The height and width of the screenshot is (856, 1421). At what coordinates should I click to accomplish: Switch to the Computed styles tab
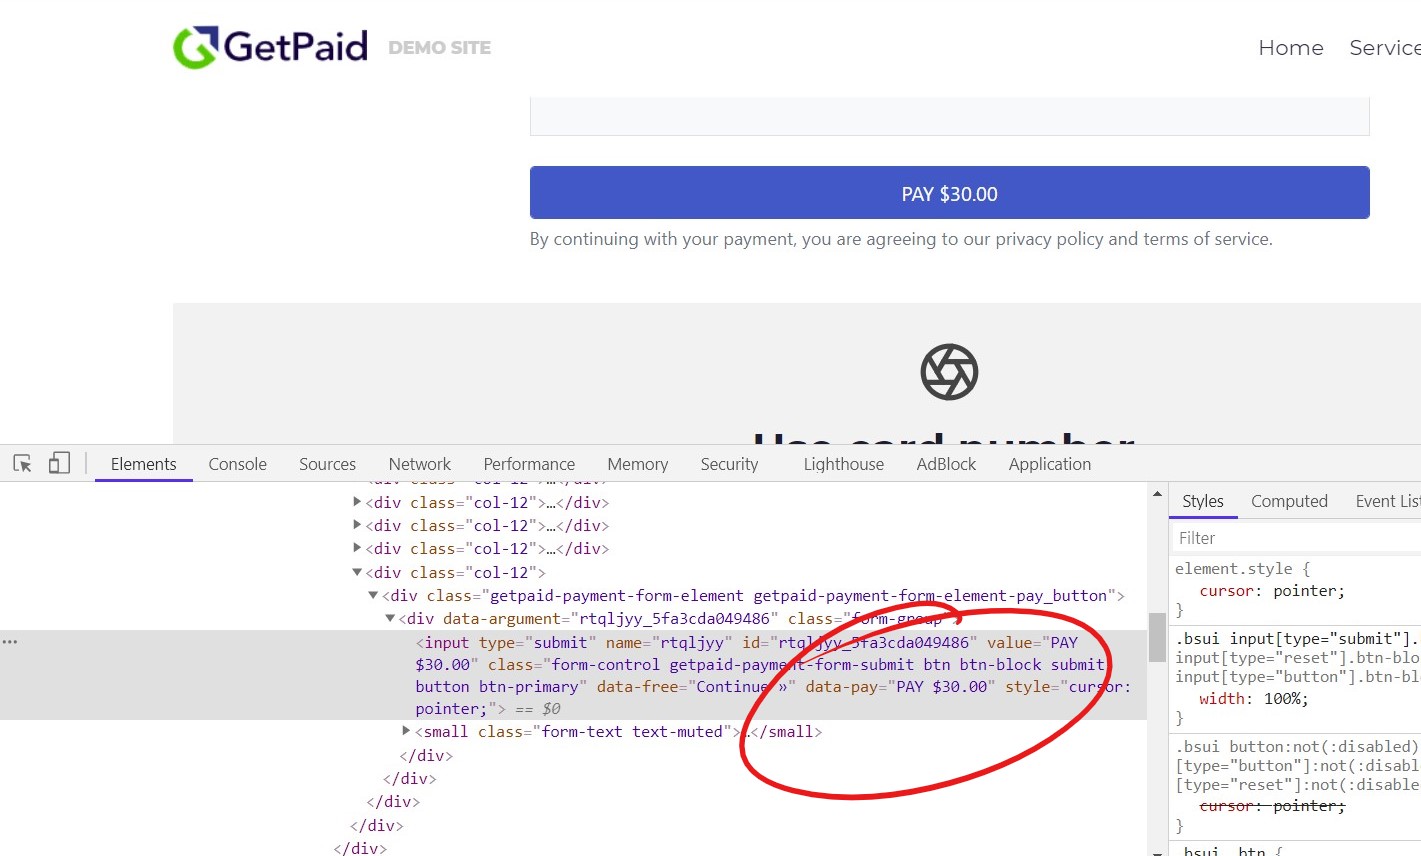pos(1289,500)
